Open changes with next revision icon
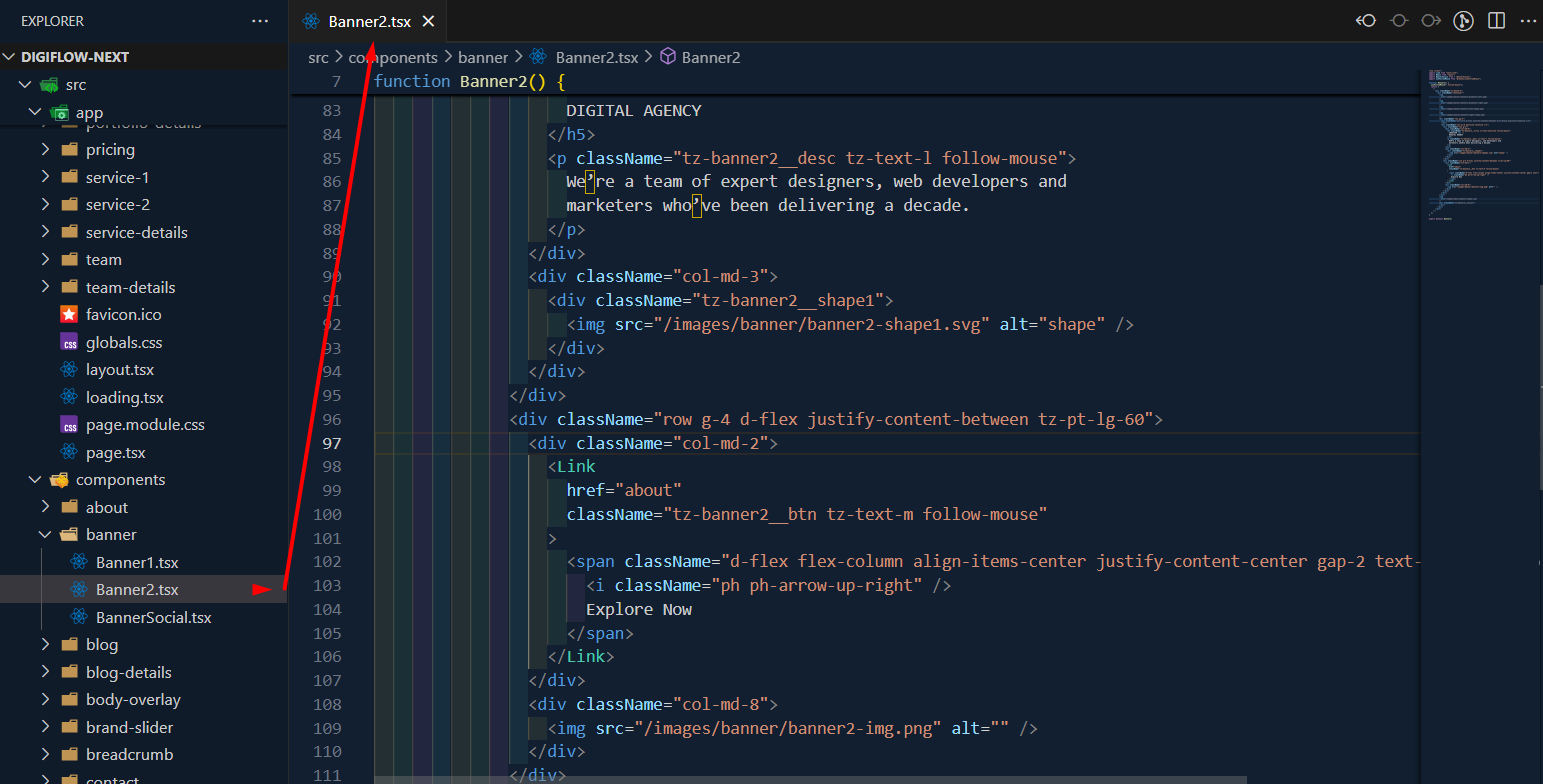1543x784 pixels. tap(1431, 21)
